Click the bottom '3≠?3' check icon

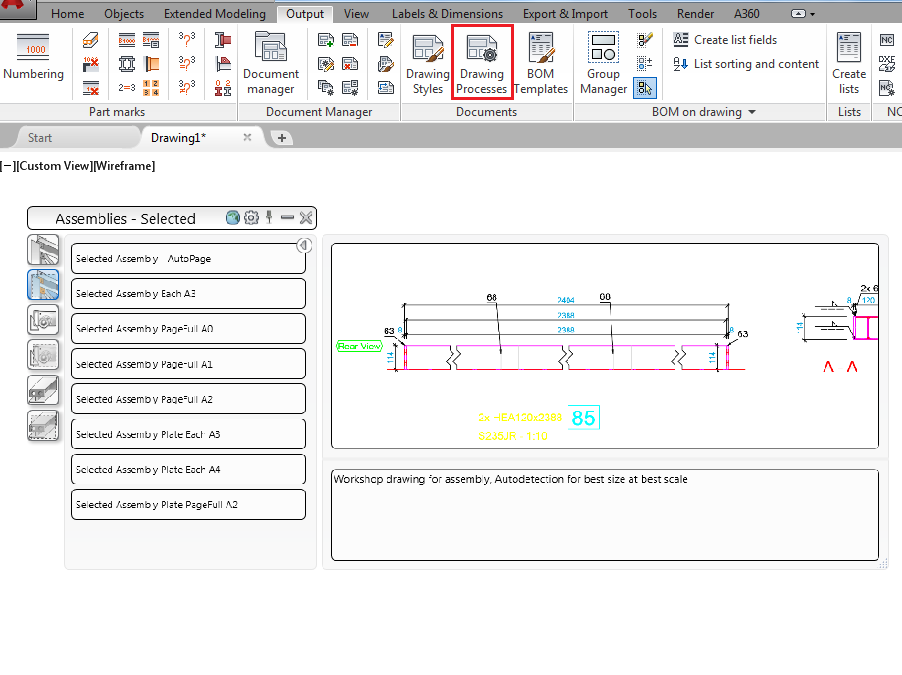click(x=186, y=88)
